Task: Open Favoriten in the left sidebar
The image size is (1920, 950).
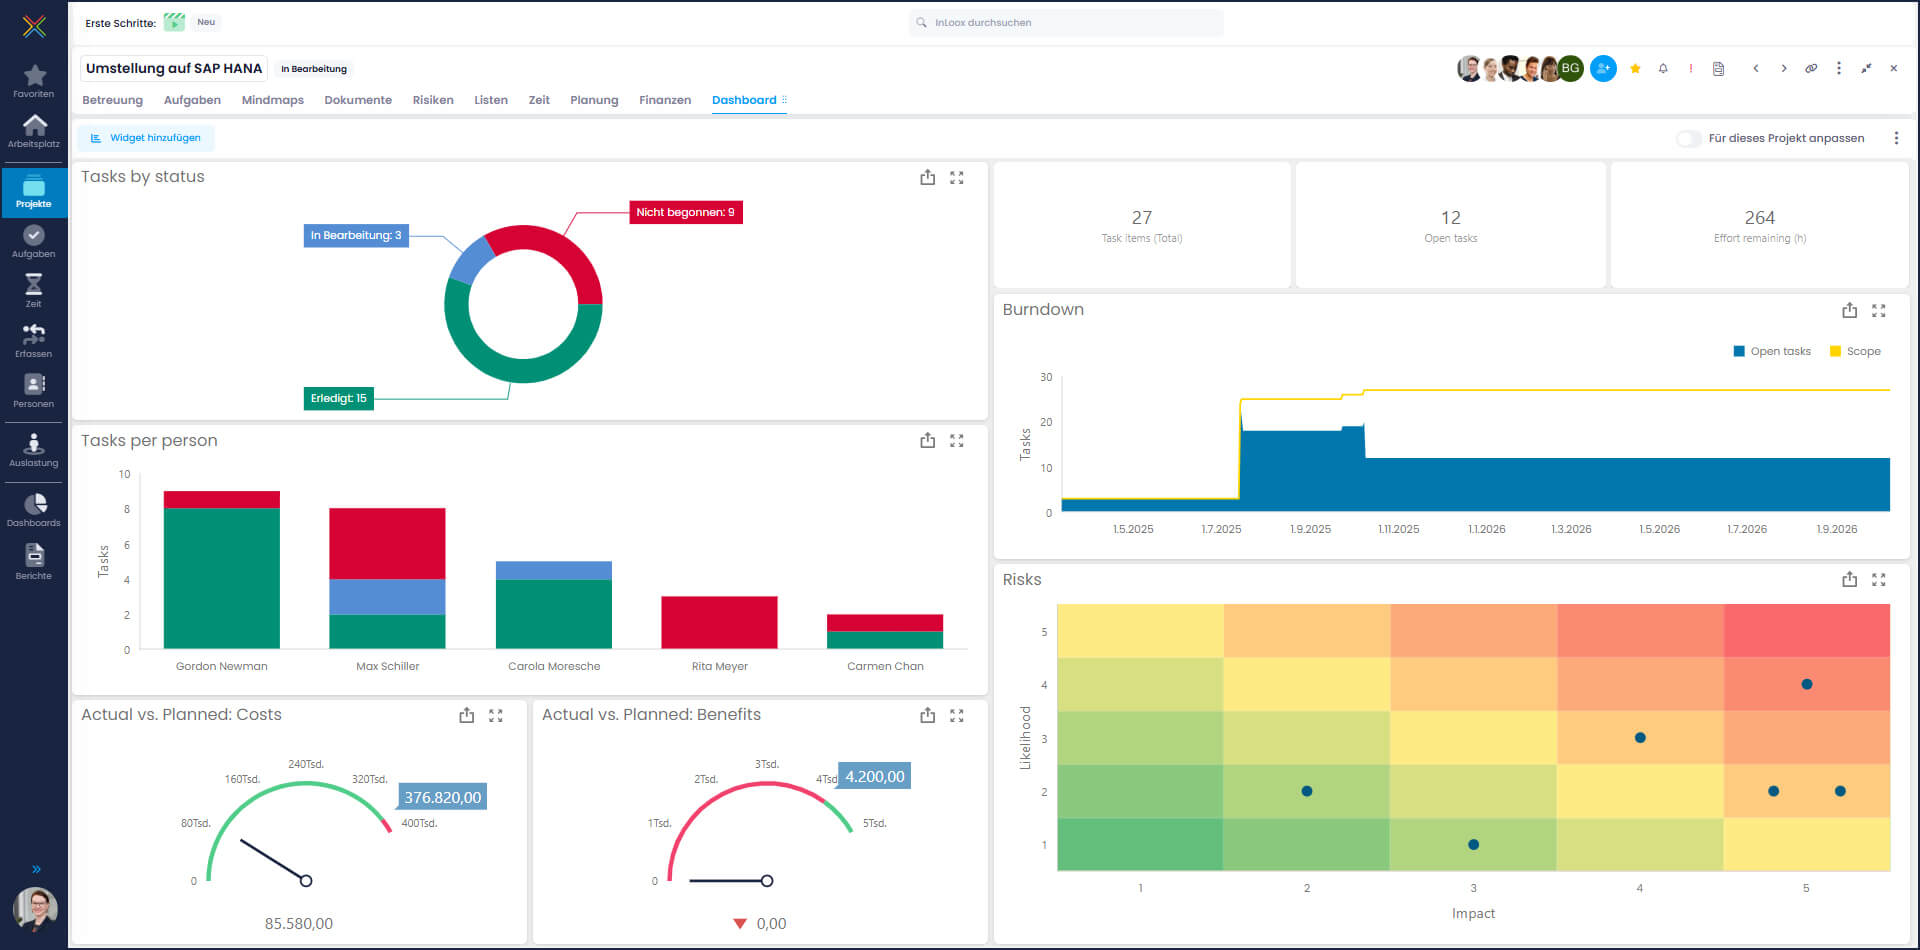Action: tap(34, 82)
